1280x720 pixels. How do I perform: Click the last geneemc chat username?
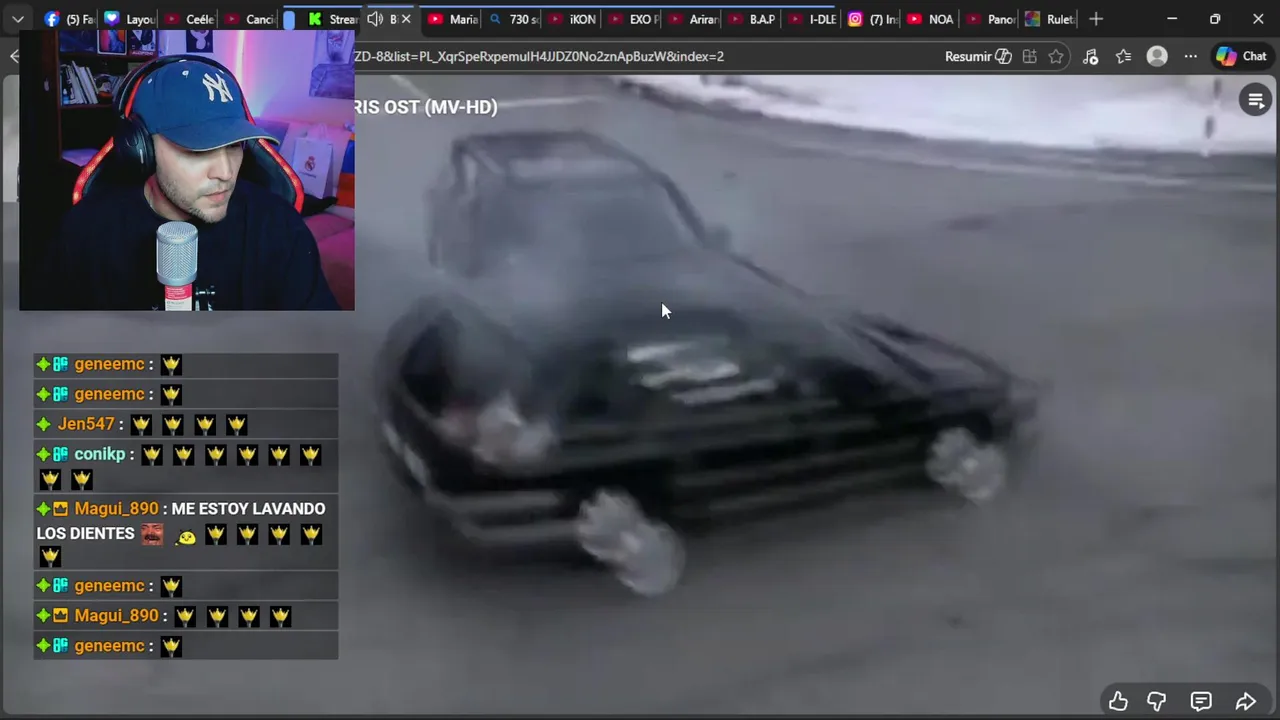pyautogui.click(x=110, y=646)
